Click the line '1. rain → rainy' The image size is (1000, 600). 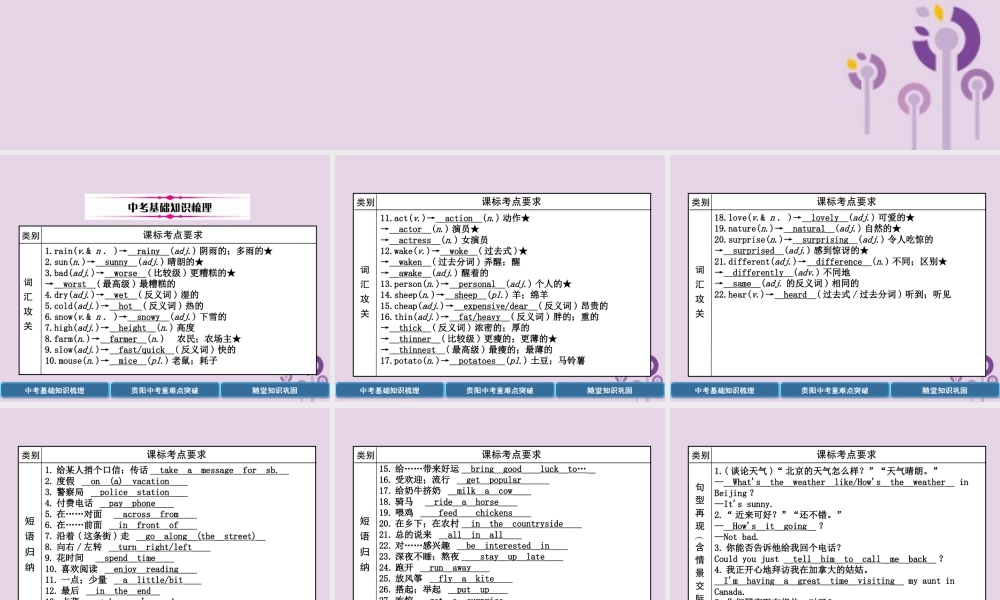[158, 251]
